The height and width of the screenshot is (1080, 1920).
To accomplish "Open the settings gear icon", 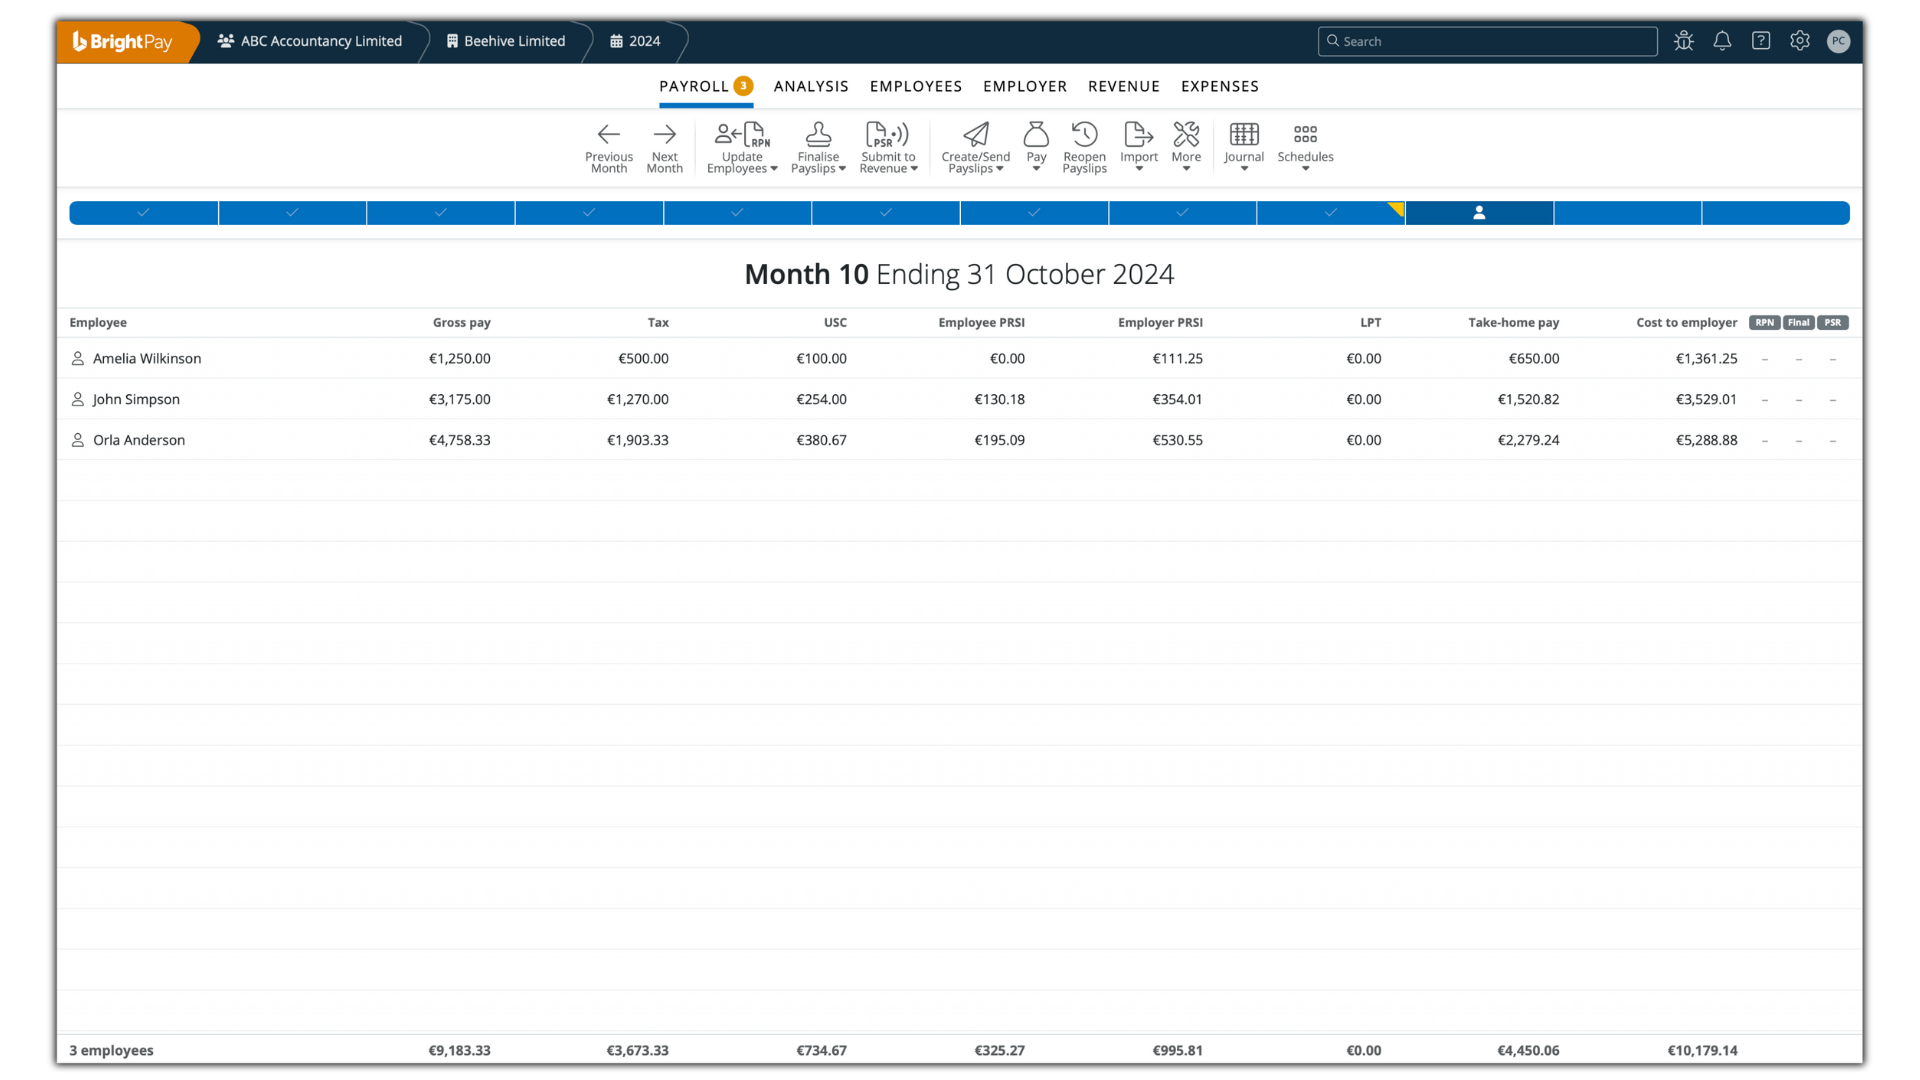I will [x=1800, y=41].
